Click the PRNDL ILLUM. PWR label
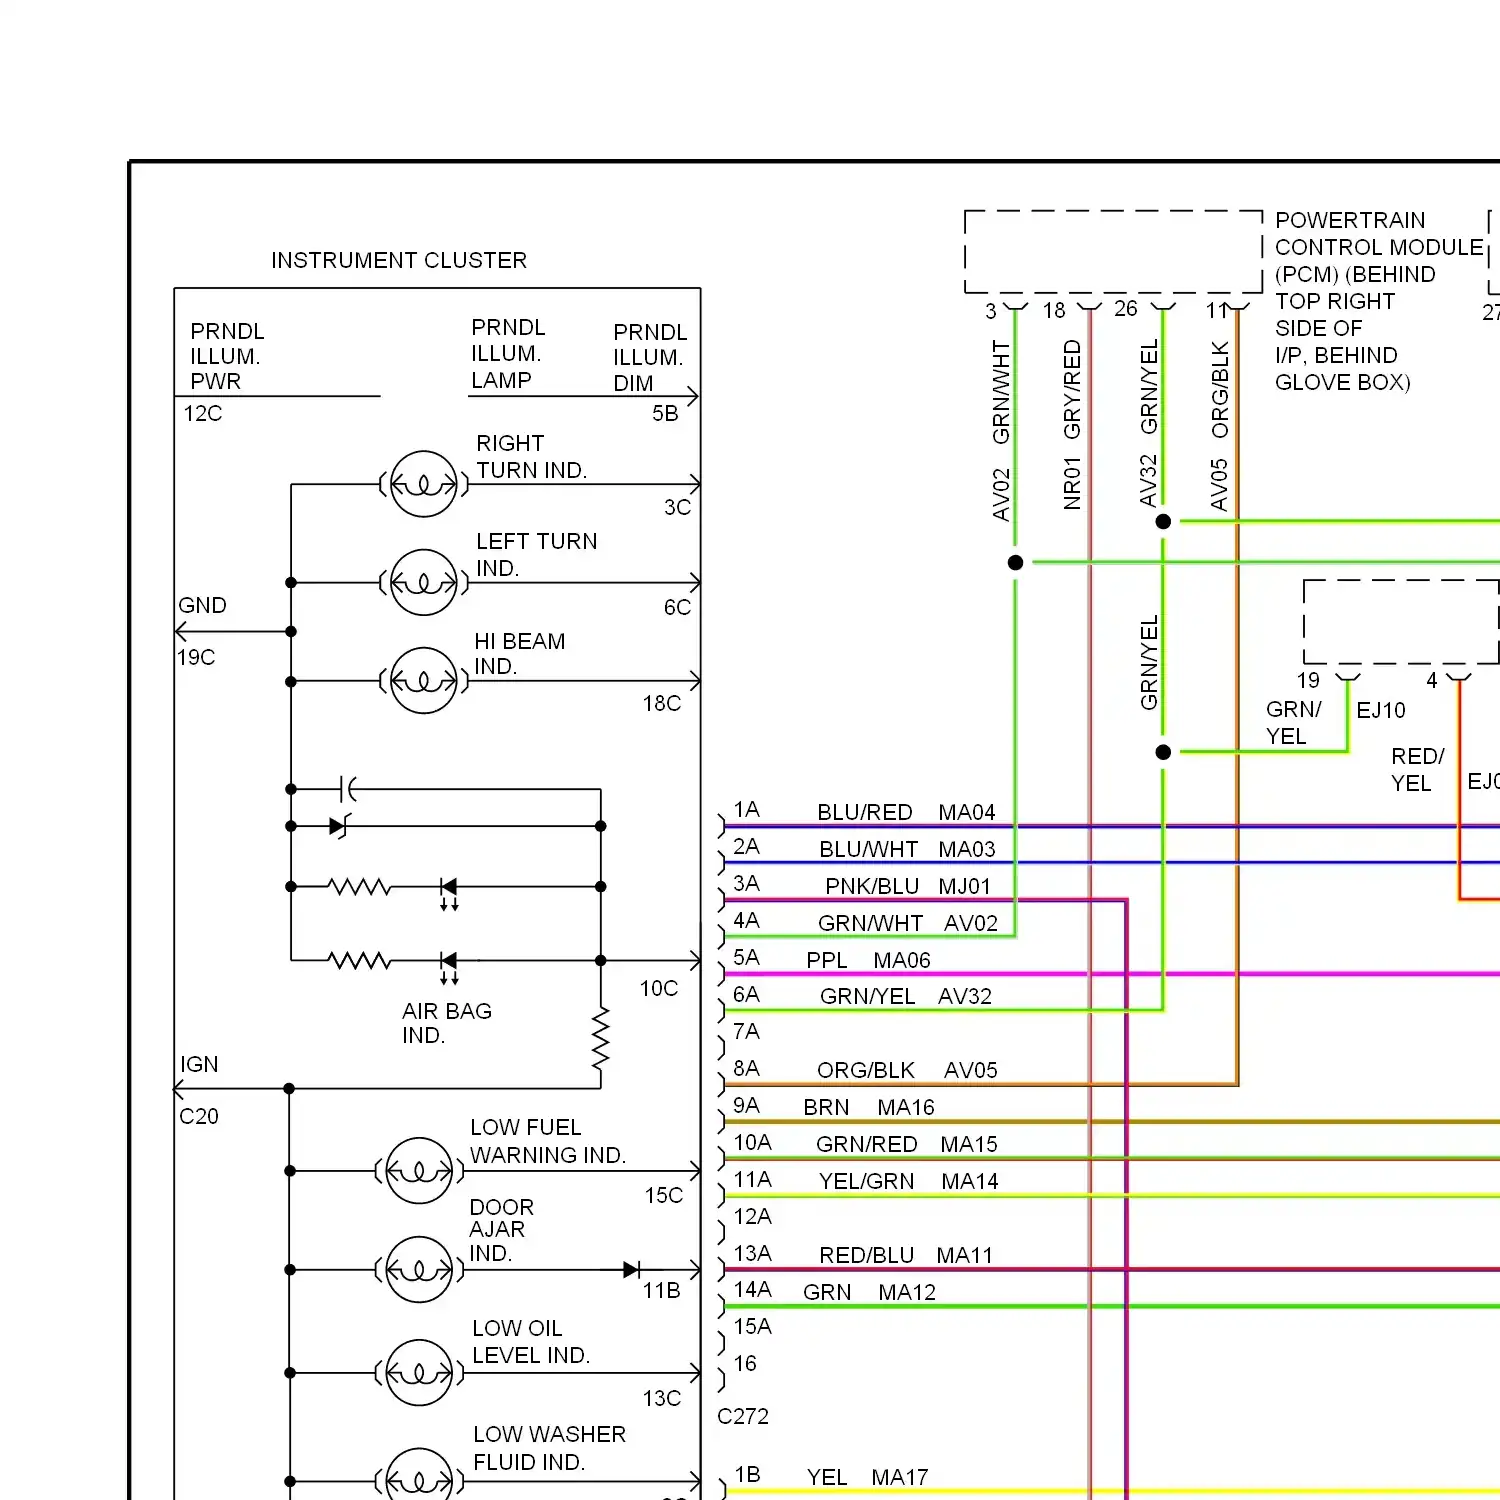1500x1500 pixels. [228, 356]
